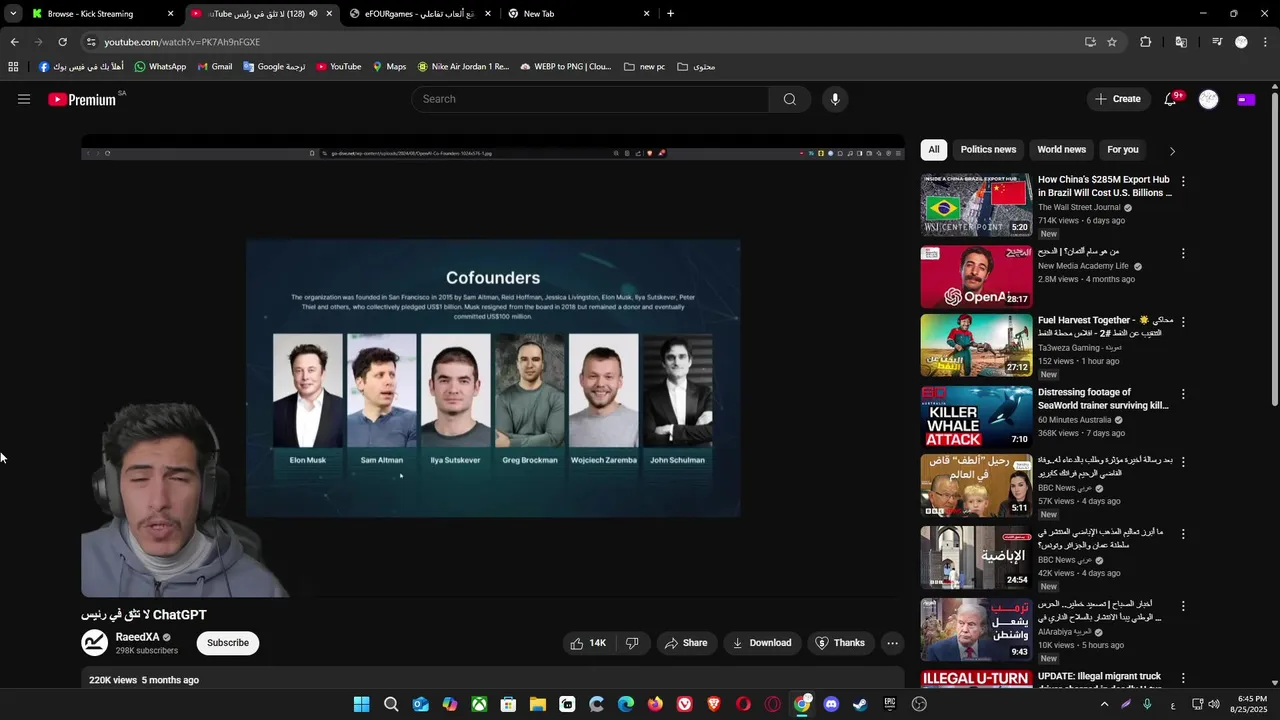Start voice search with the microphone
Screen dimensions: 1280x720
[835, 99]
